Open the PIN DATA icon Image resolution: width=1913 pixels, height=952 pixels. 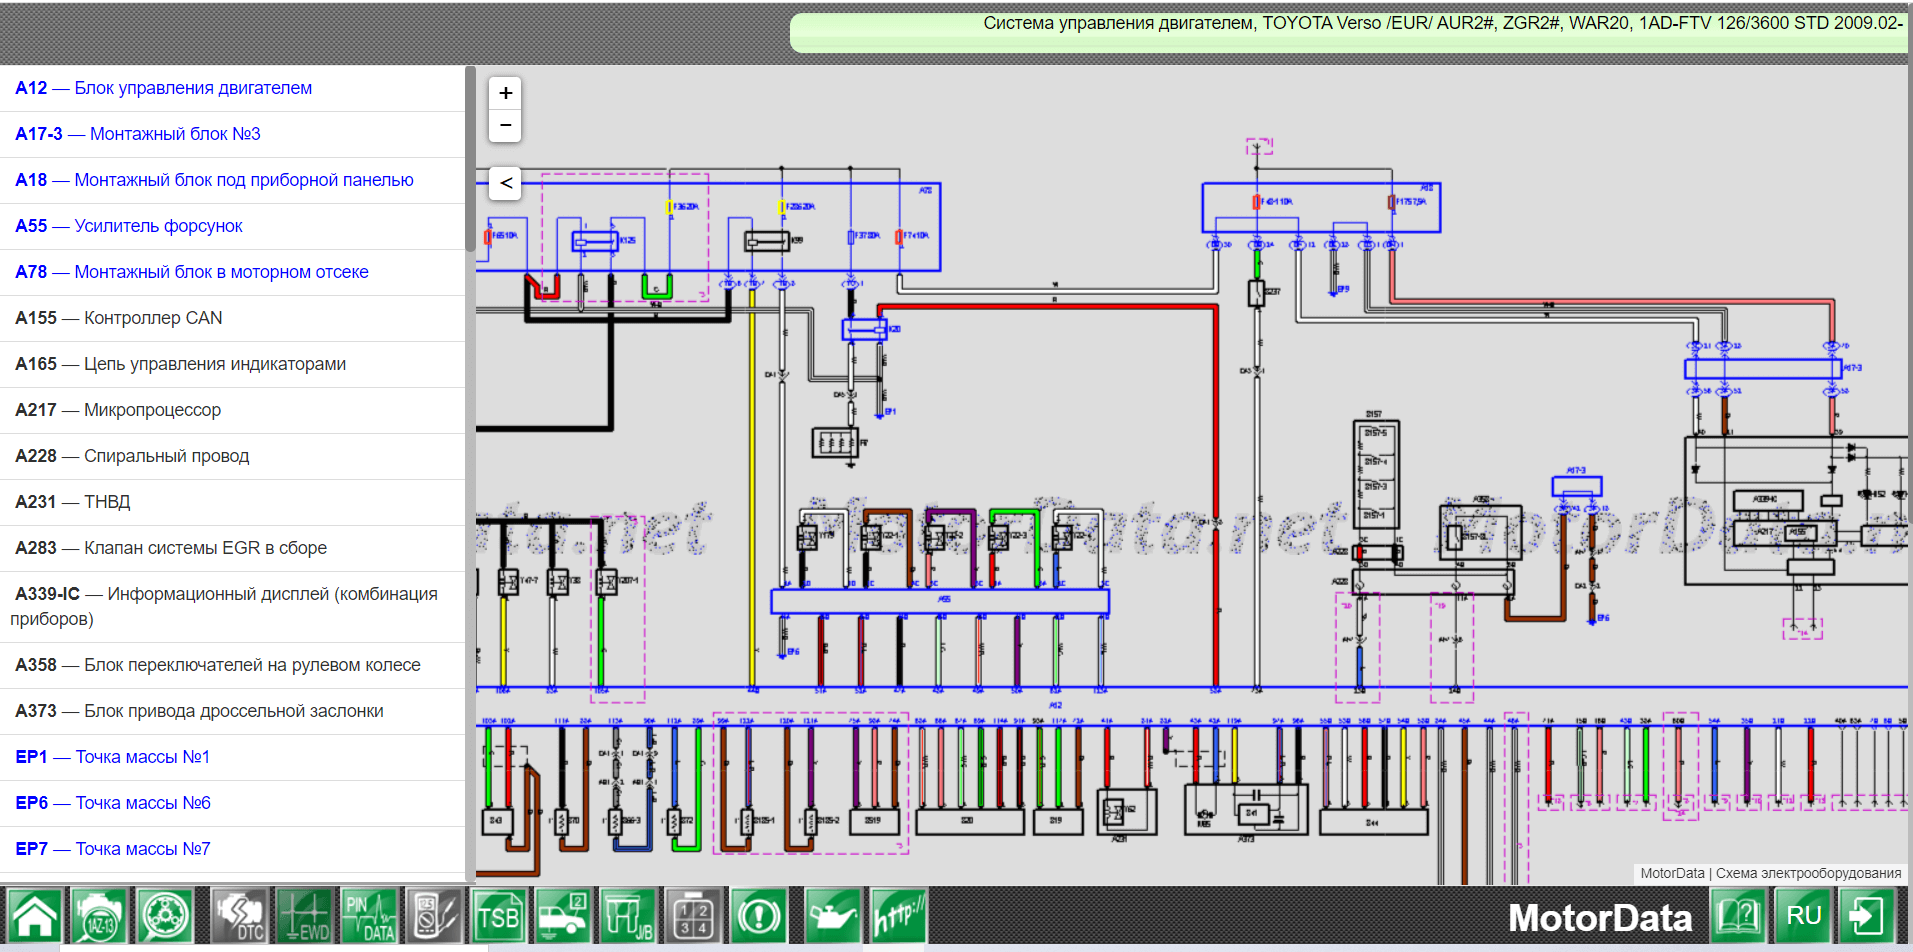[x=369, y=916]
